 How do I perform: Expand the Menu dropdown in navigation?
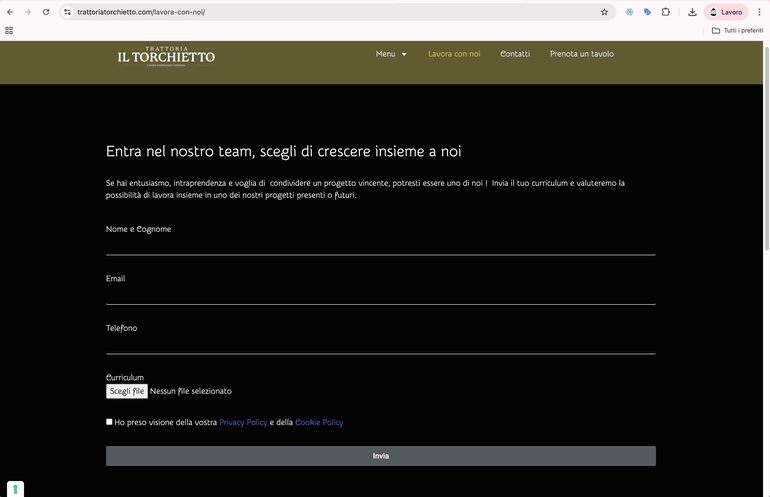[x=391, y=54]
